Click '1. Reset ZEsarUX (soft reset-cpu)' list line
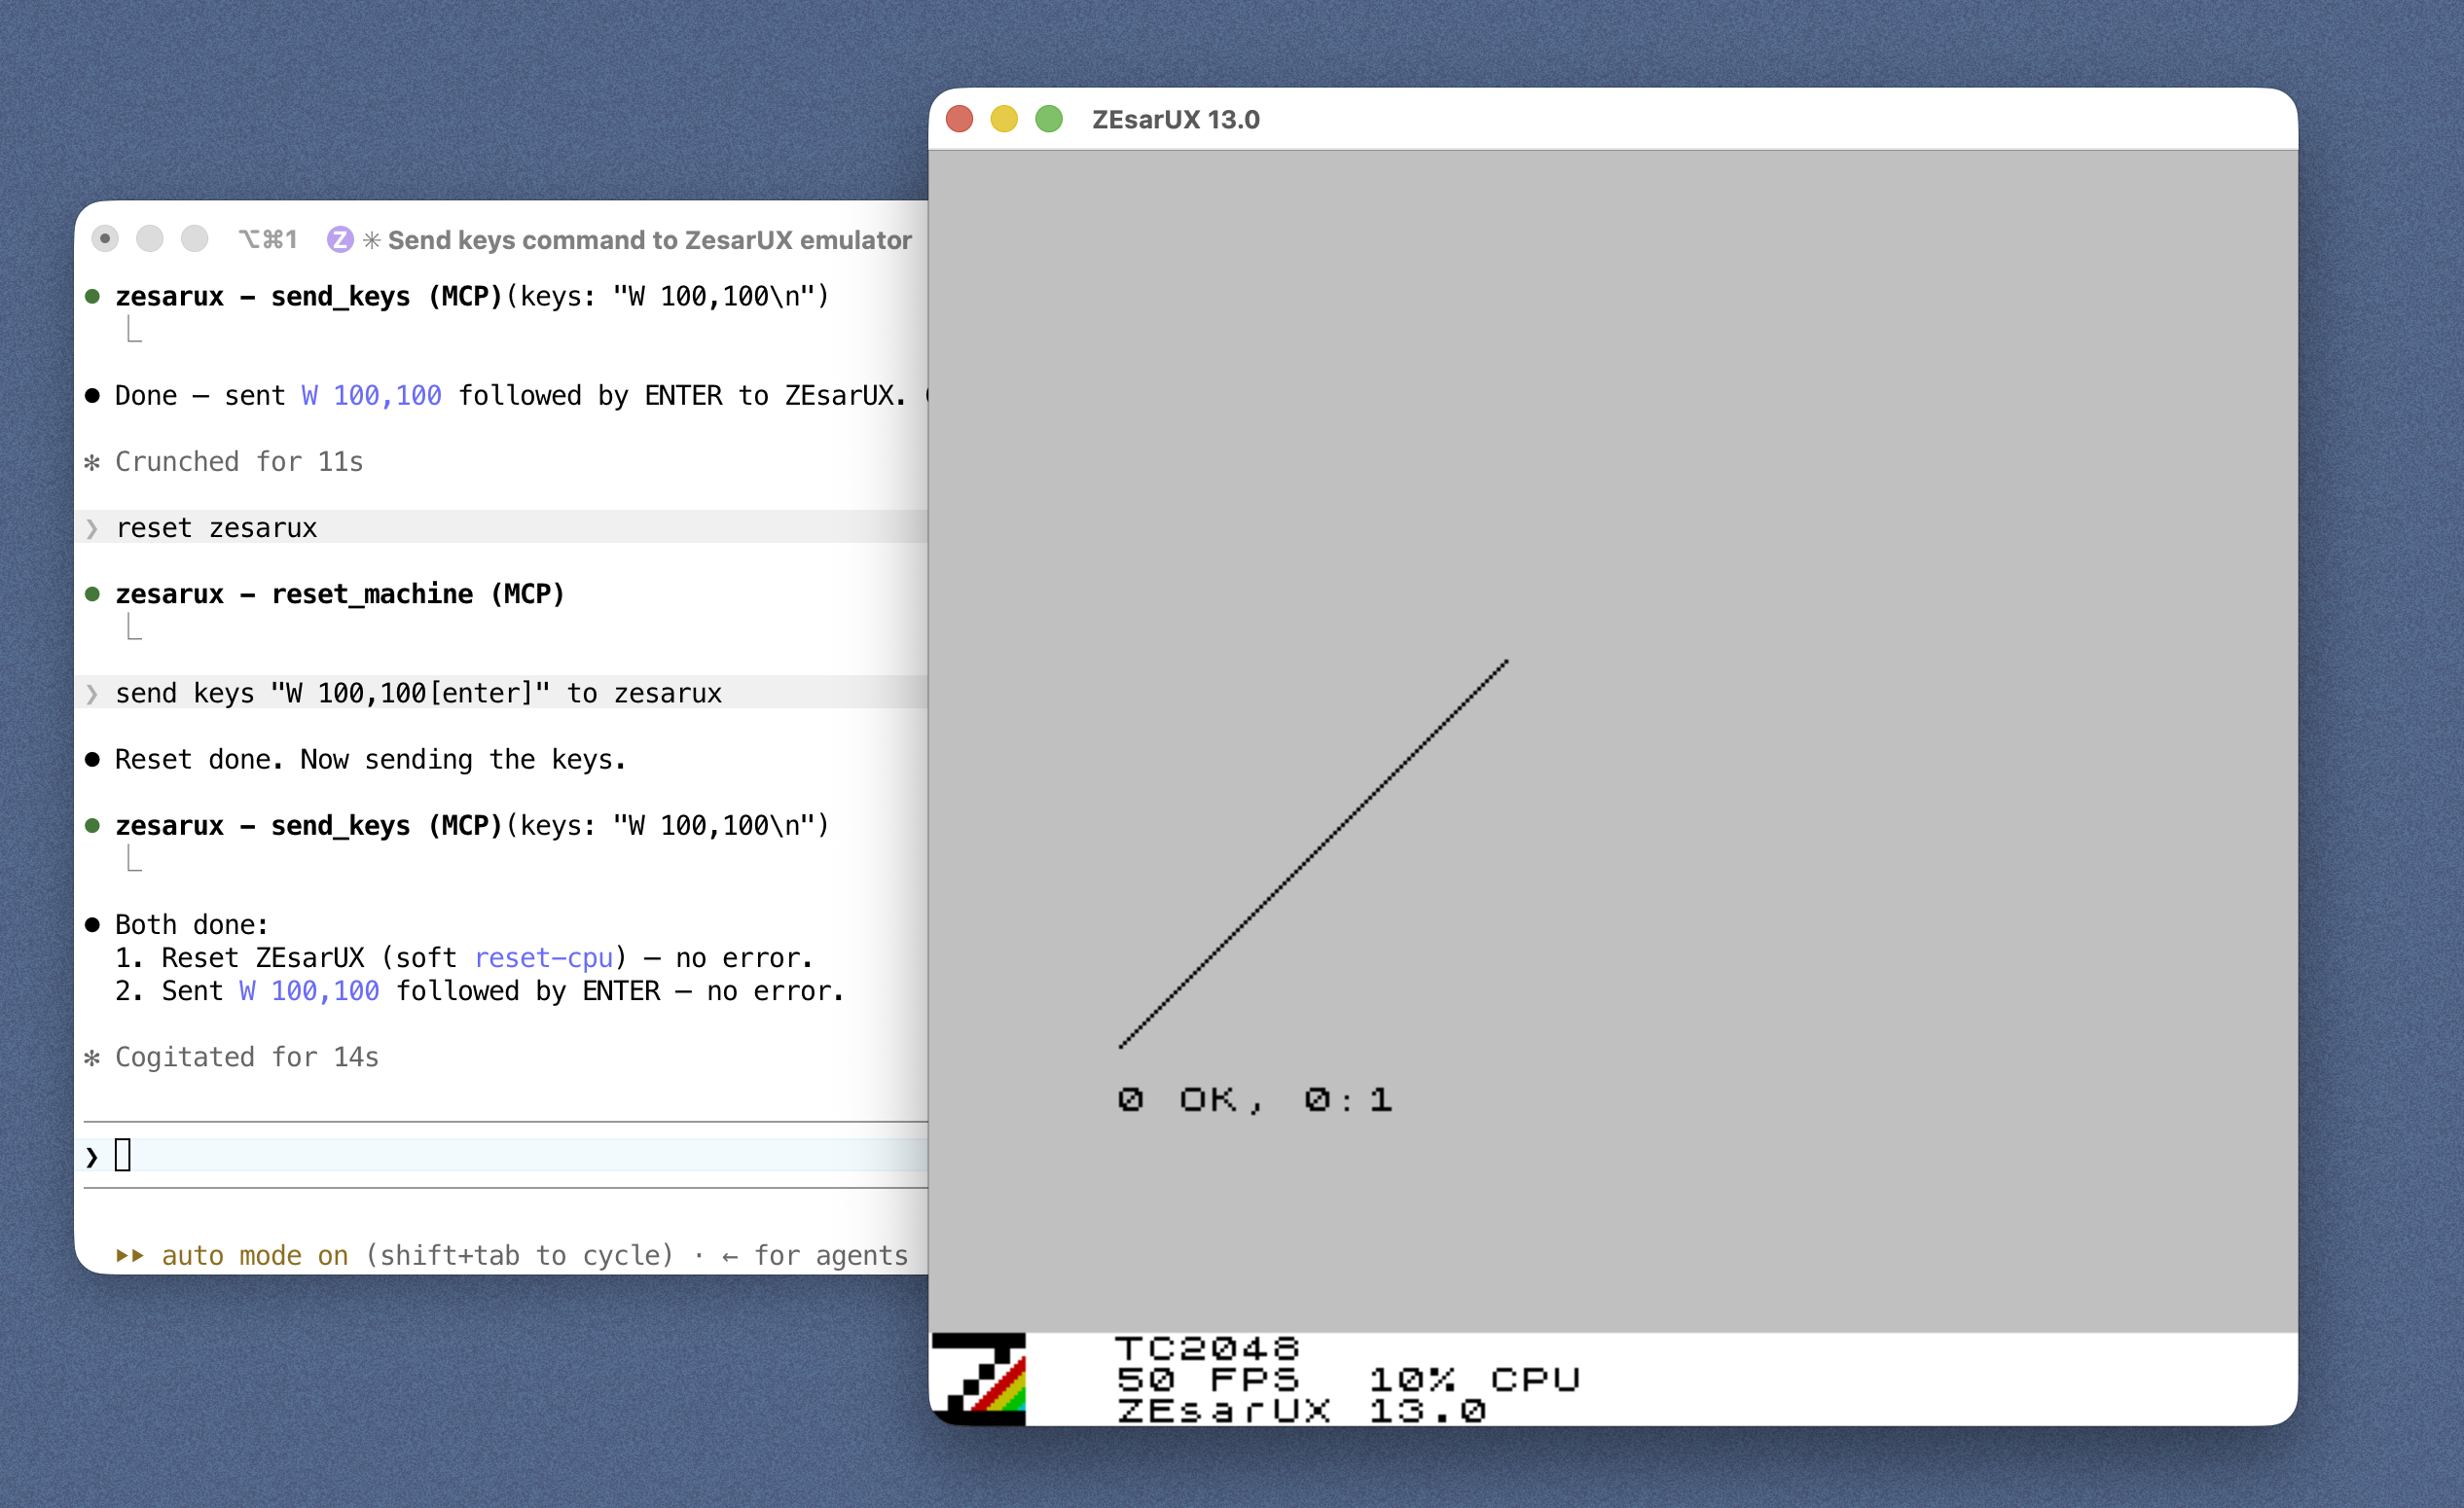The height and width of the screenshot is (1508, 2464). pos(464,958)
